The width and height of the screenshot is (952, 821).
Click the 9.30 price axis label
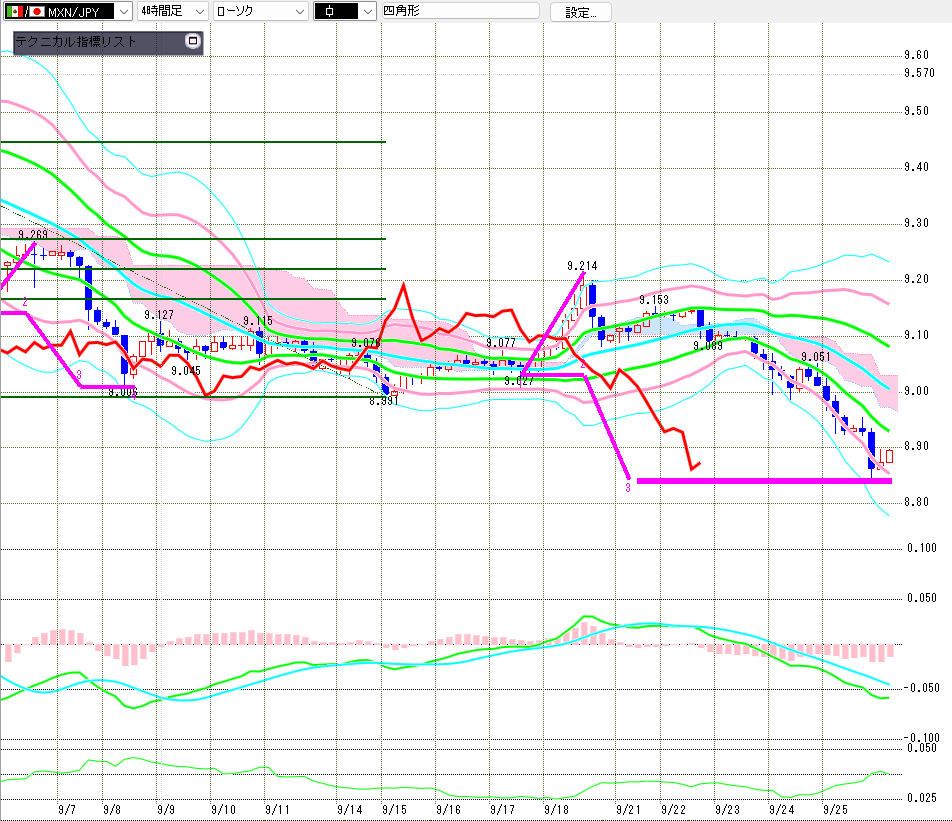click(916, 223)
